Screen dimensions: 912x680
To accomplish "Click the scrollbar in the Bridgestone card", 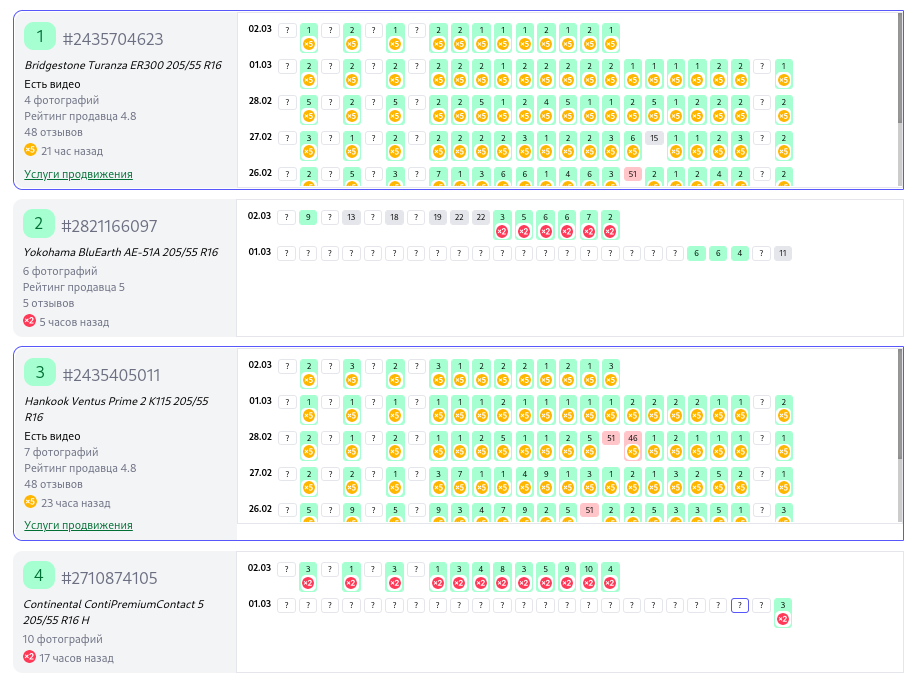I will pos(900,70).
